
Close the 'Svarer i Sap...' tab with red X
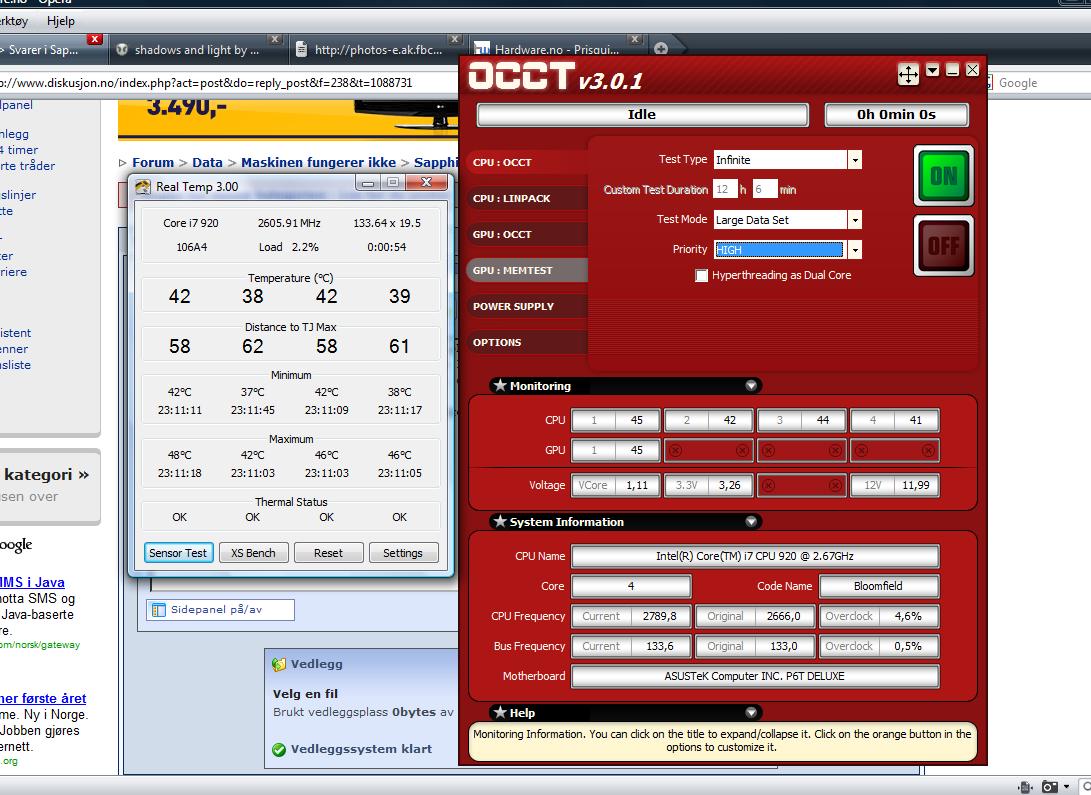coord(95,39)
